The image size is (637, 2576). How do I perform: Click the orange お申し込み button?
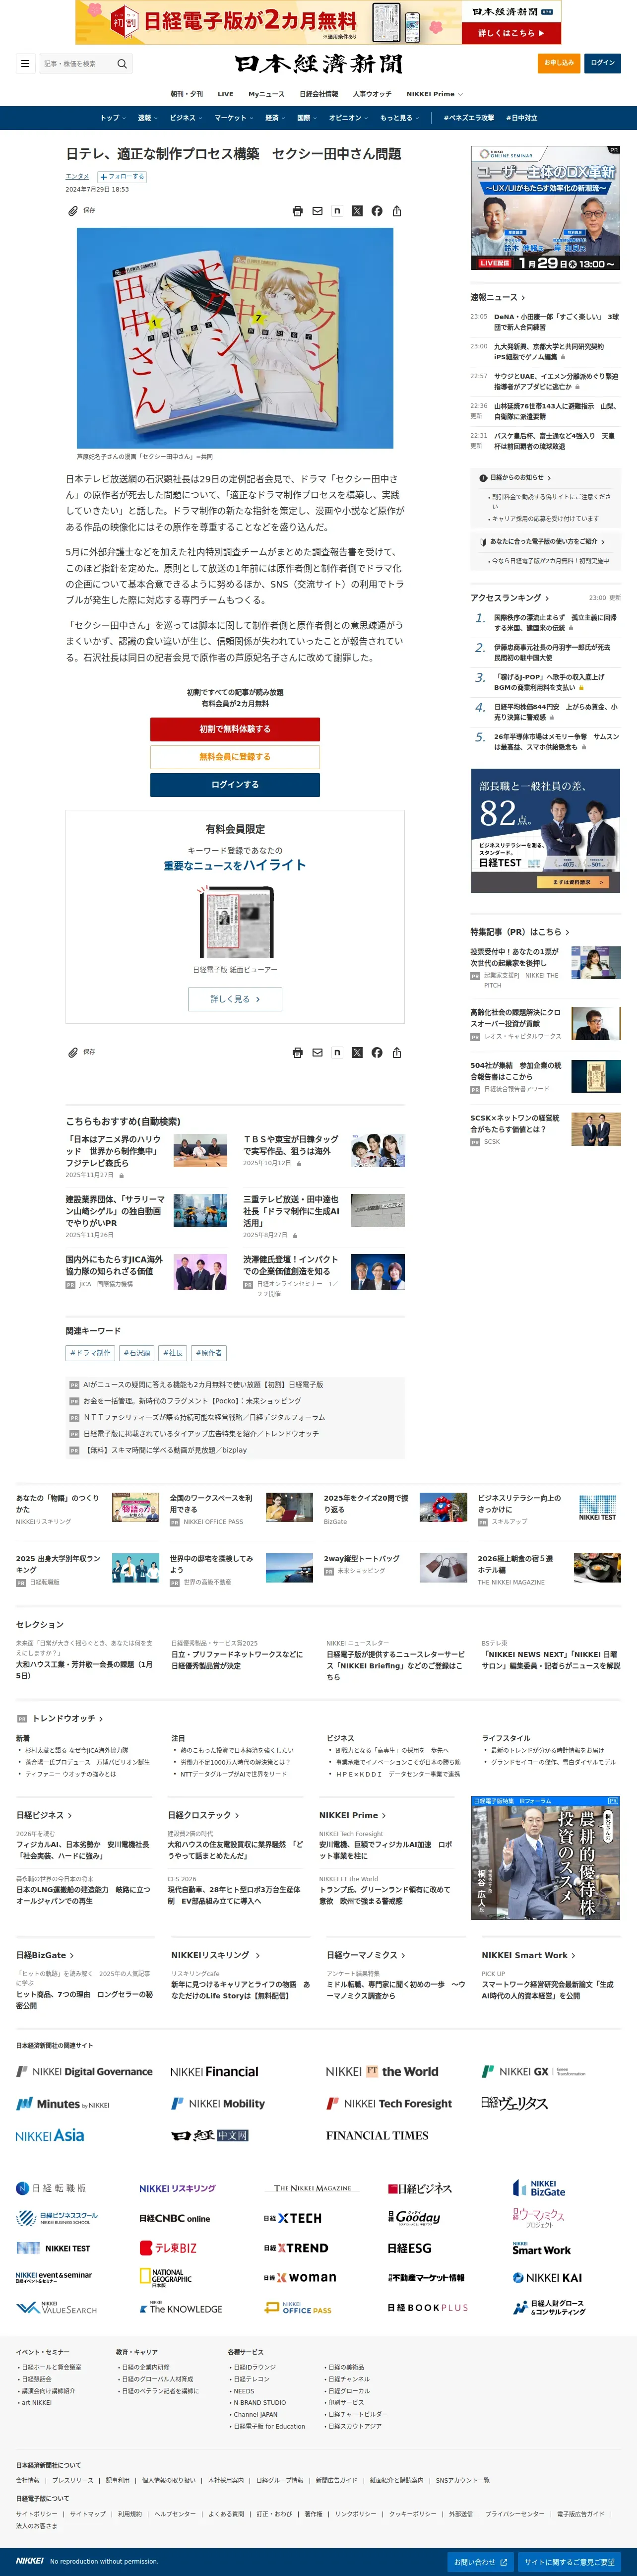tap(559, 63)
